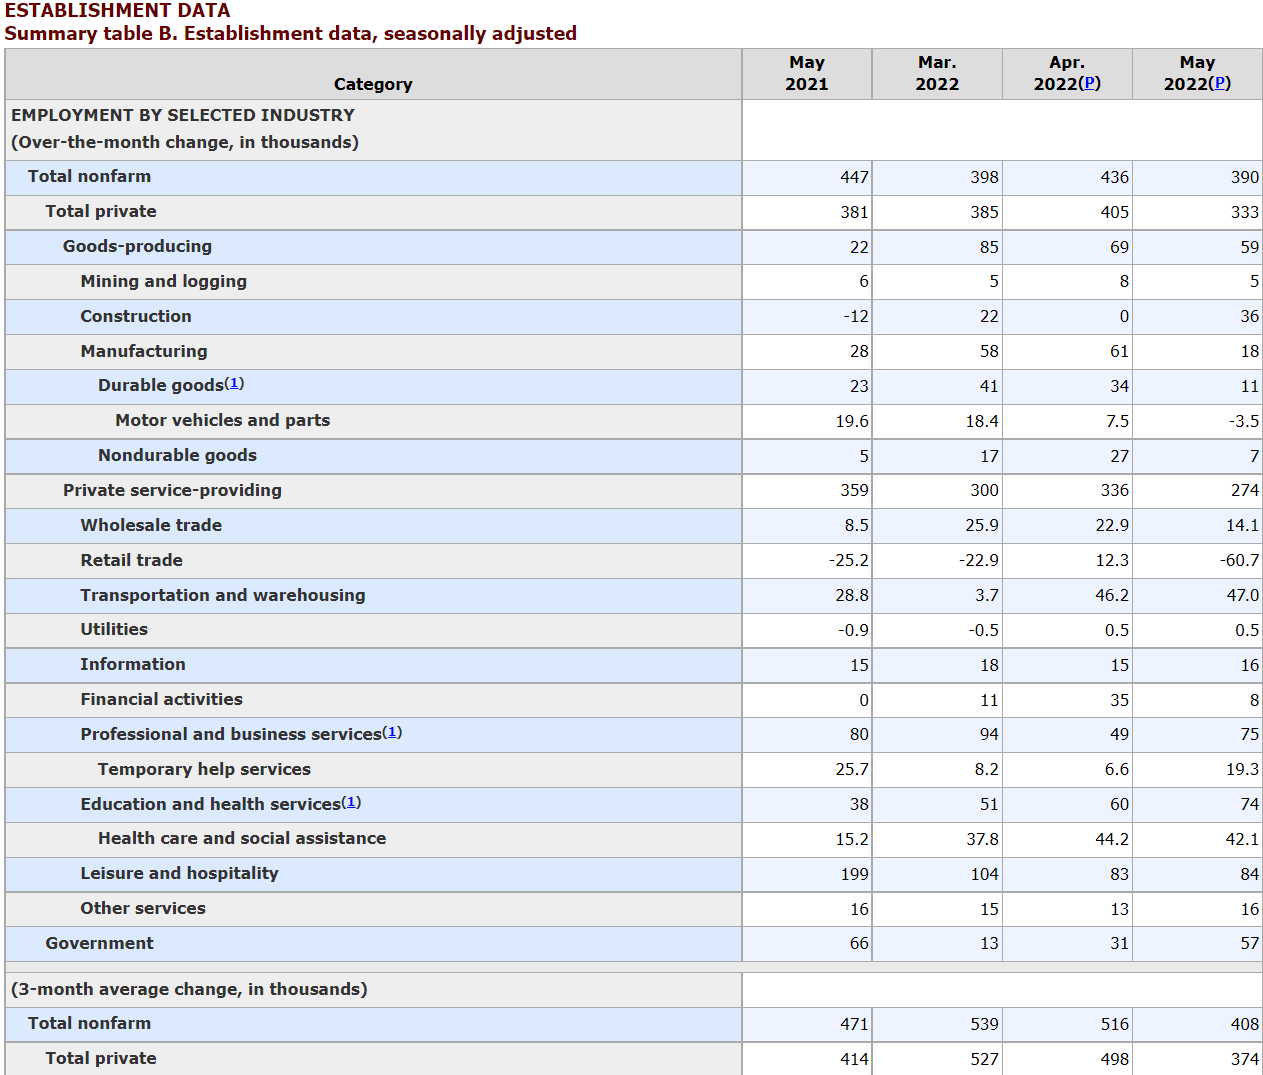Click the Mar. 2022 column header

pyautogui.click(x=936, y=73)
